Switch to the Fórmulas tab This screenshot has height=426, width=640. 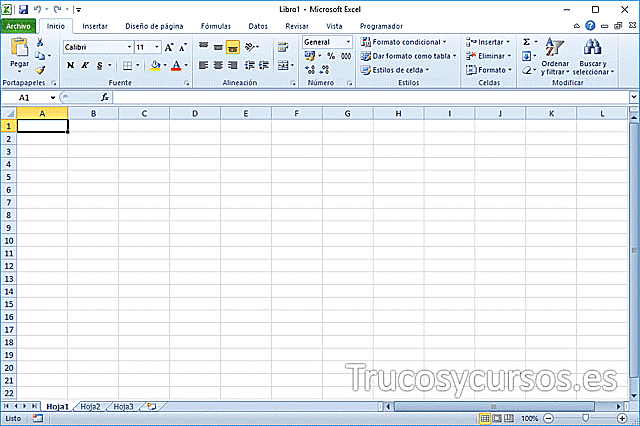(216, 26)
